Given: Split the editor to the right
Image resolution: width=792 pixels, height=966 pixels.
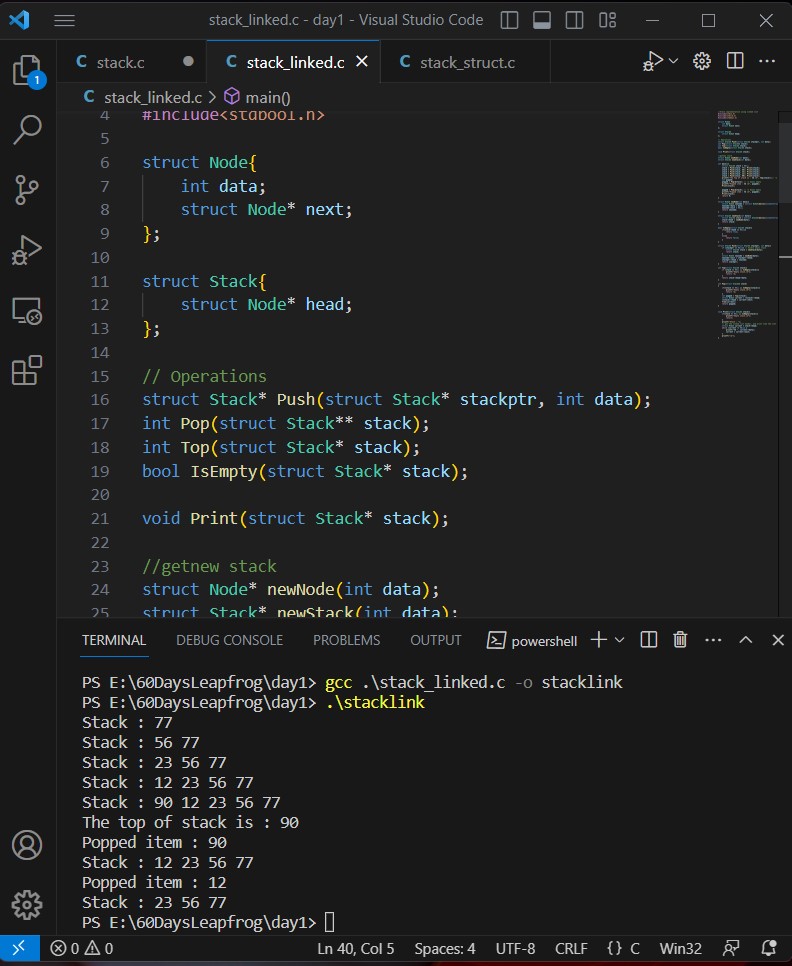Looking at the screenshot, I should (x=735, y=61).
